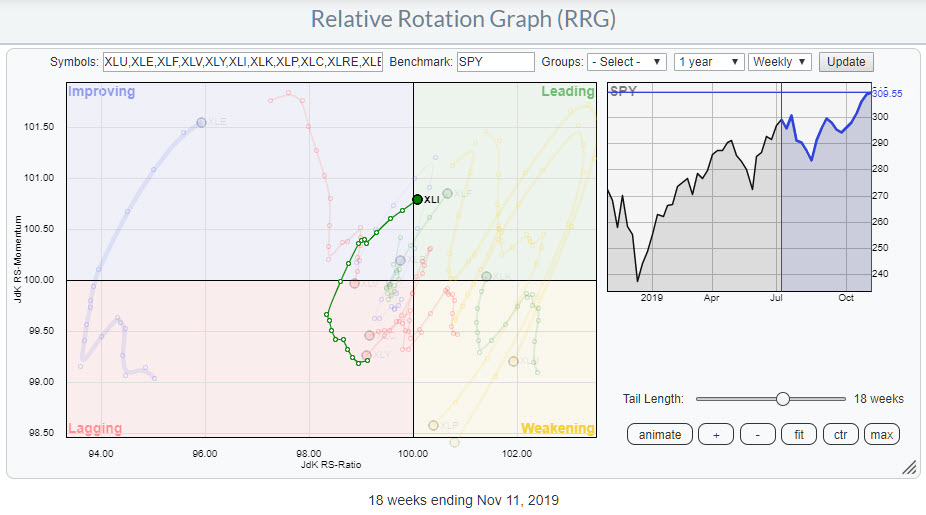The image size is (926, 515).
Task: Open the 1 year period dropdown
Action: 709,62
